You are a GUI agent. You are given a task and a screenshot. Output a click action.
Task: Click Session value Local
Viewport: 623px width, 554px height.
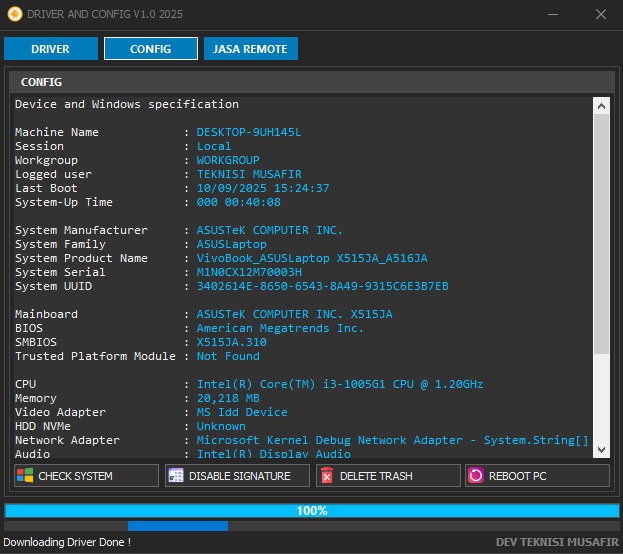pos(214,146)
